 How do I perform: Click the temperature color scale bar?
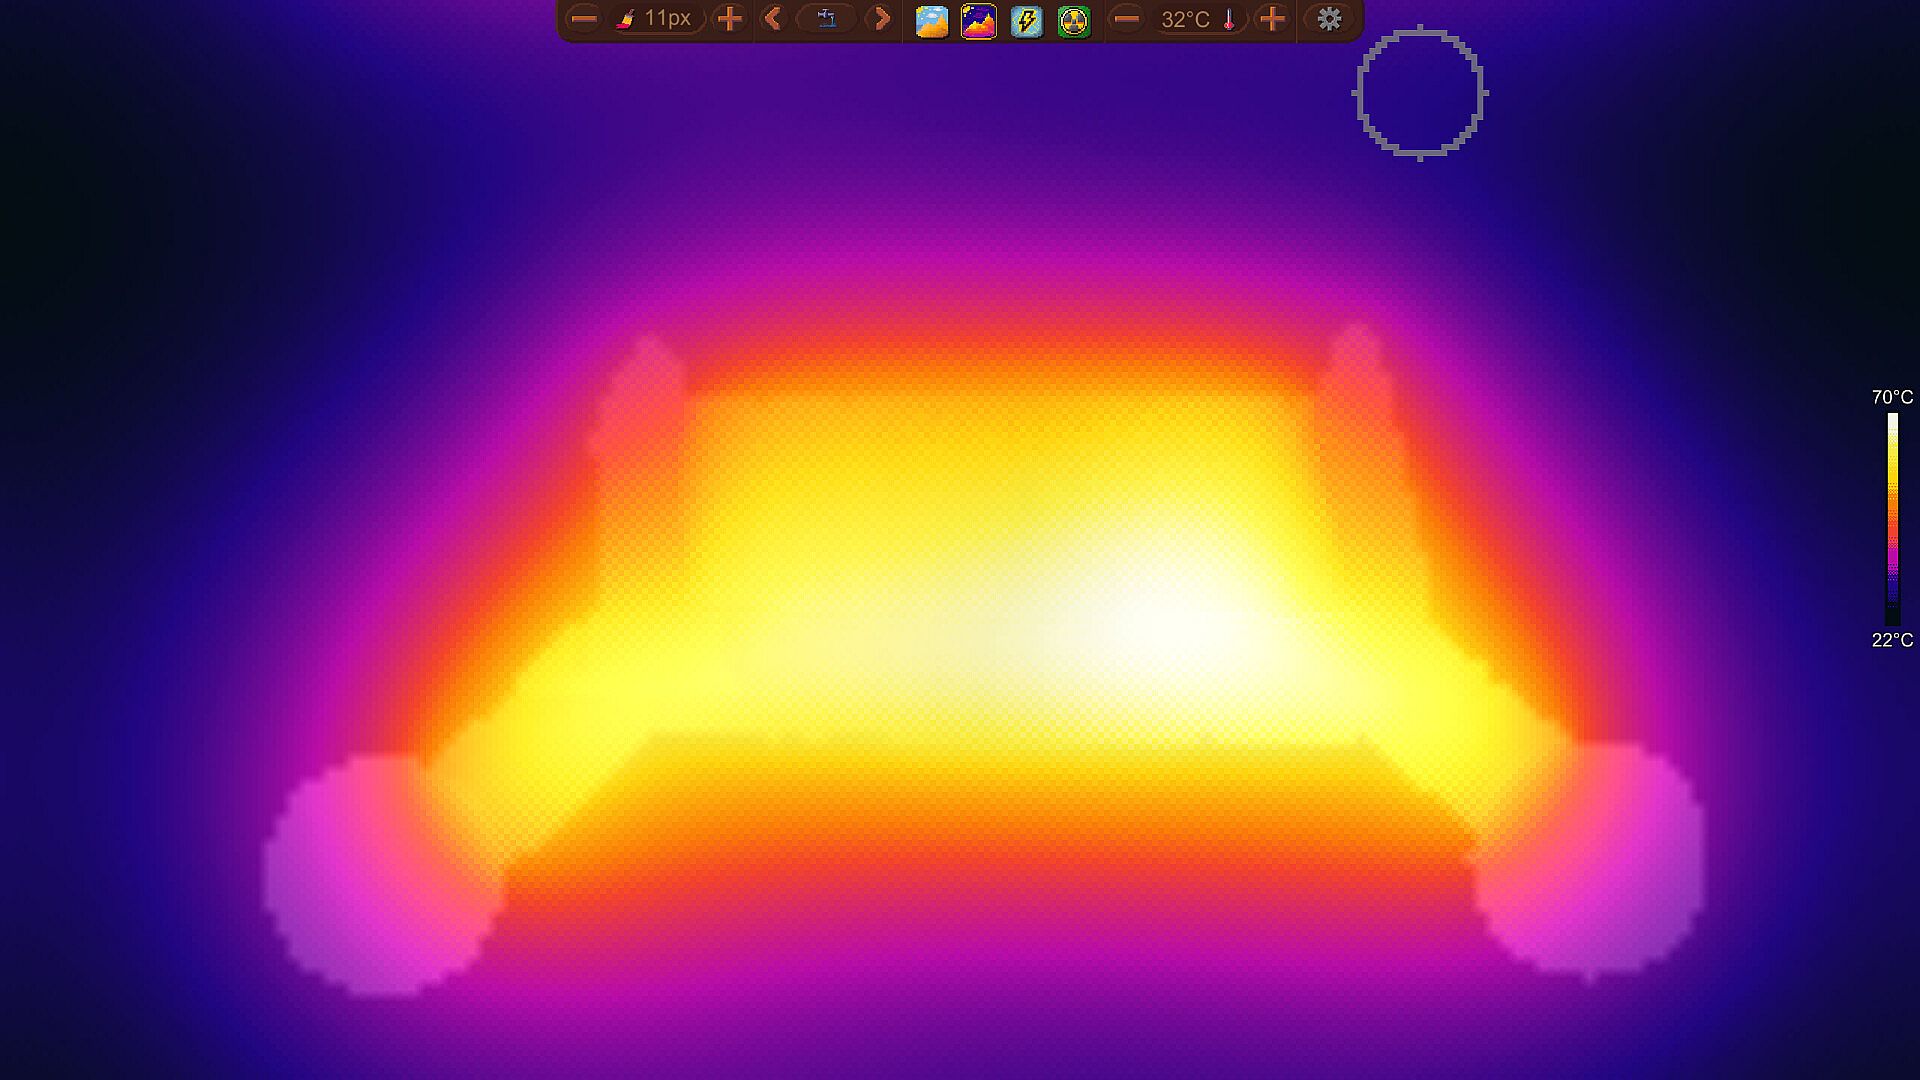pyautogui.click(x=1892, y=518)
